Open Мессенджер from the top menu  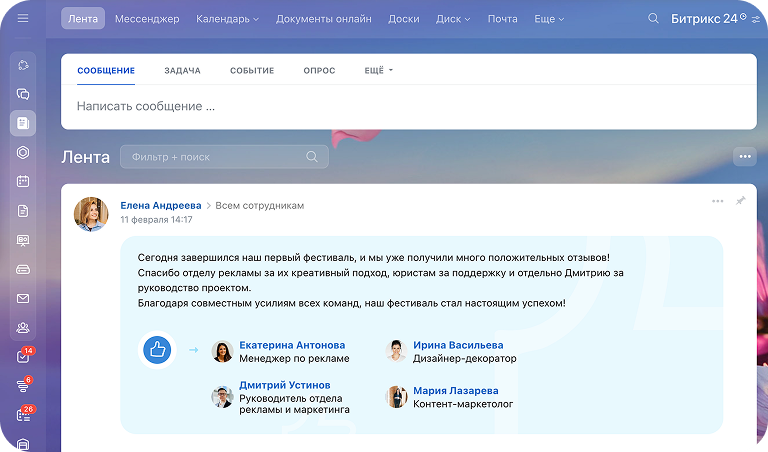click(x=147, y=19)
